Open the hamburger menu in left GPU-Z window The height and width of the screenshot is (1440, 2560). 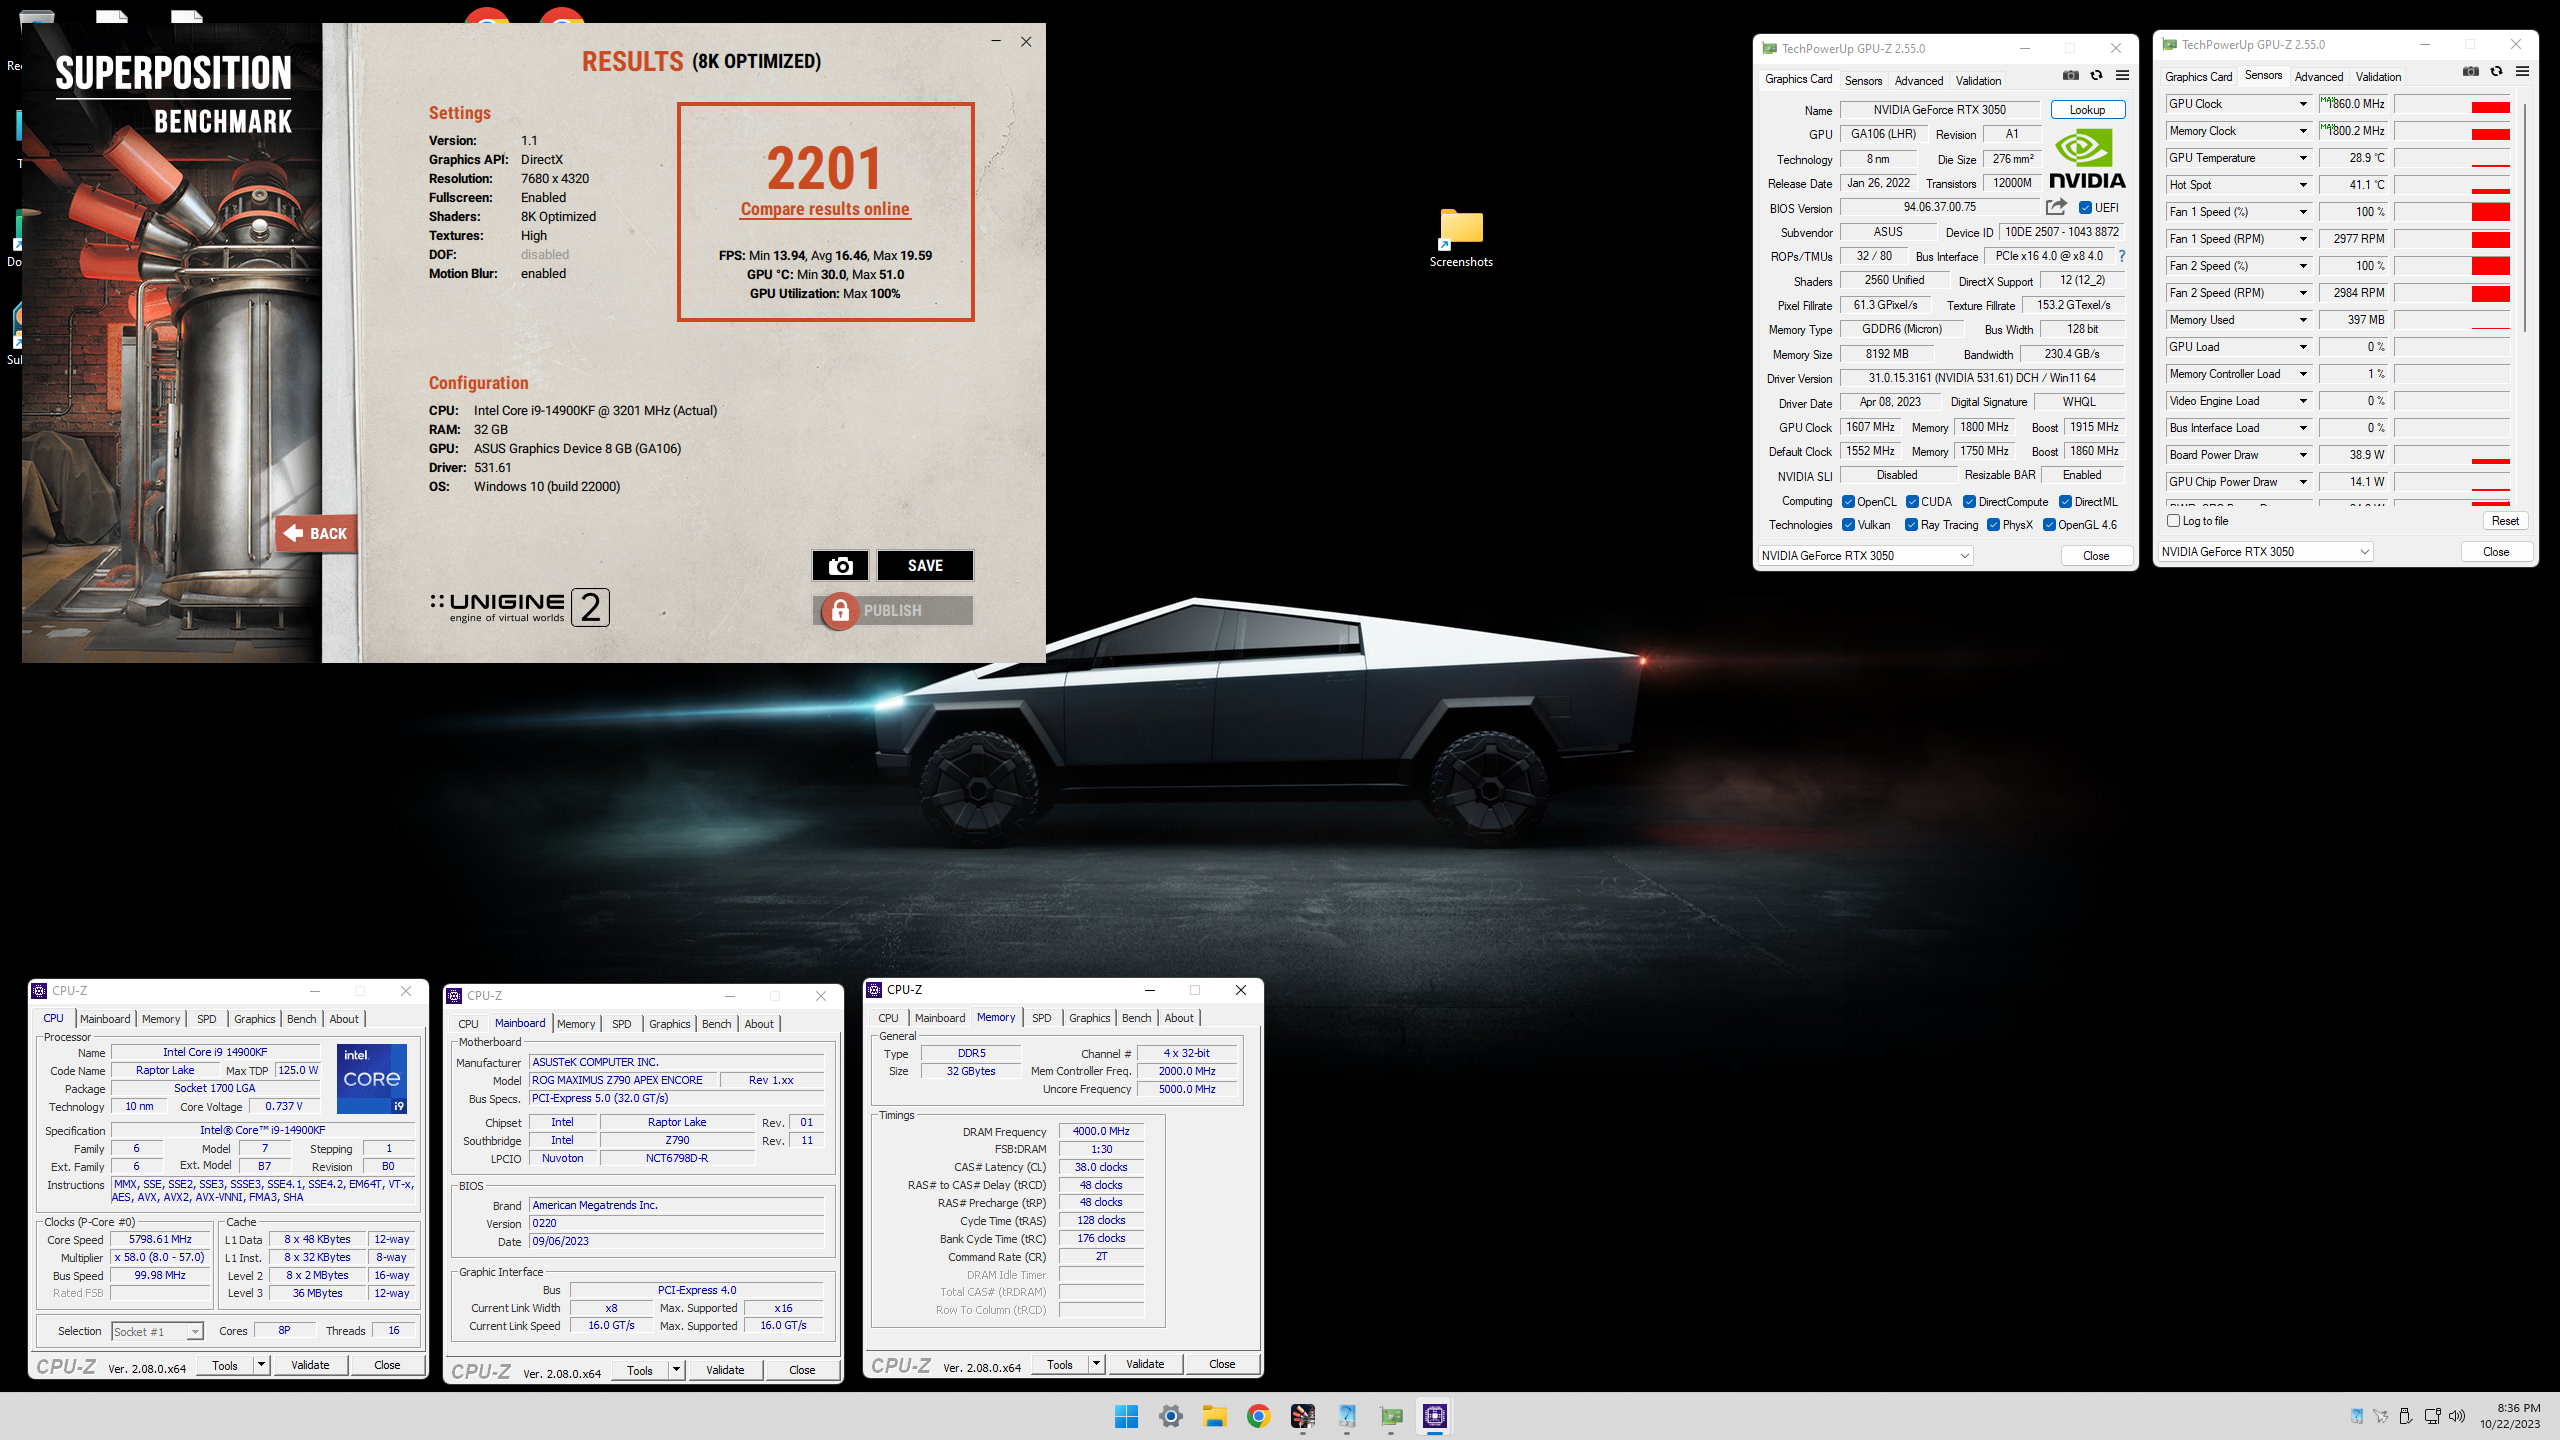point(2122,75)
